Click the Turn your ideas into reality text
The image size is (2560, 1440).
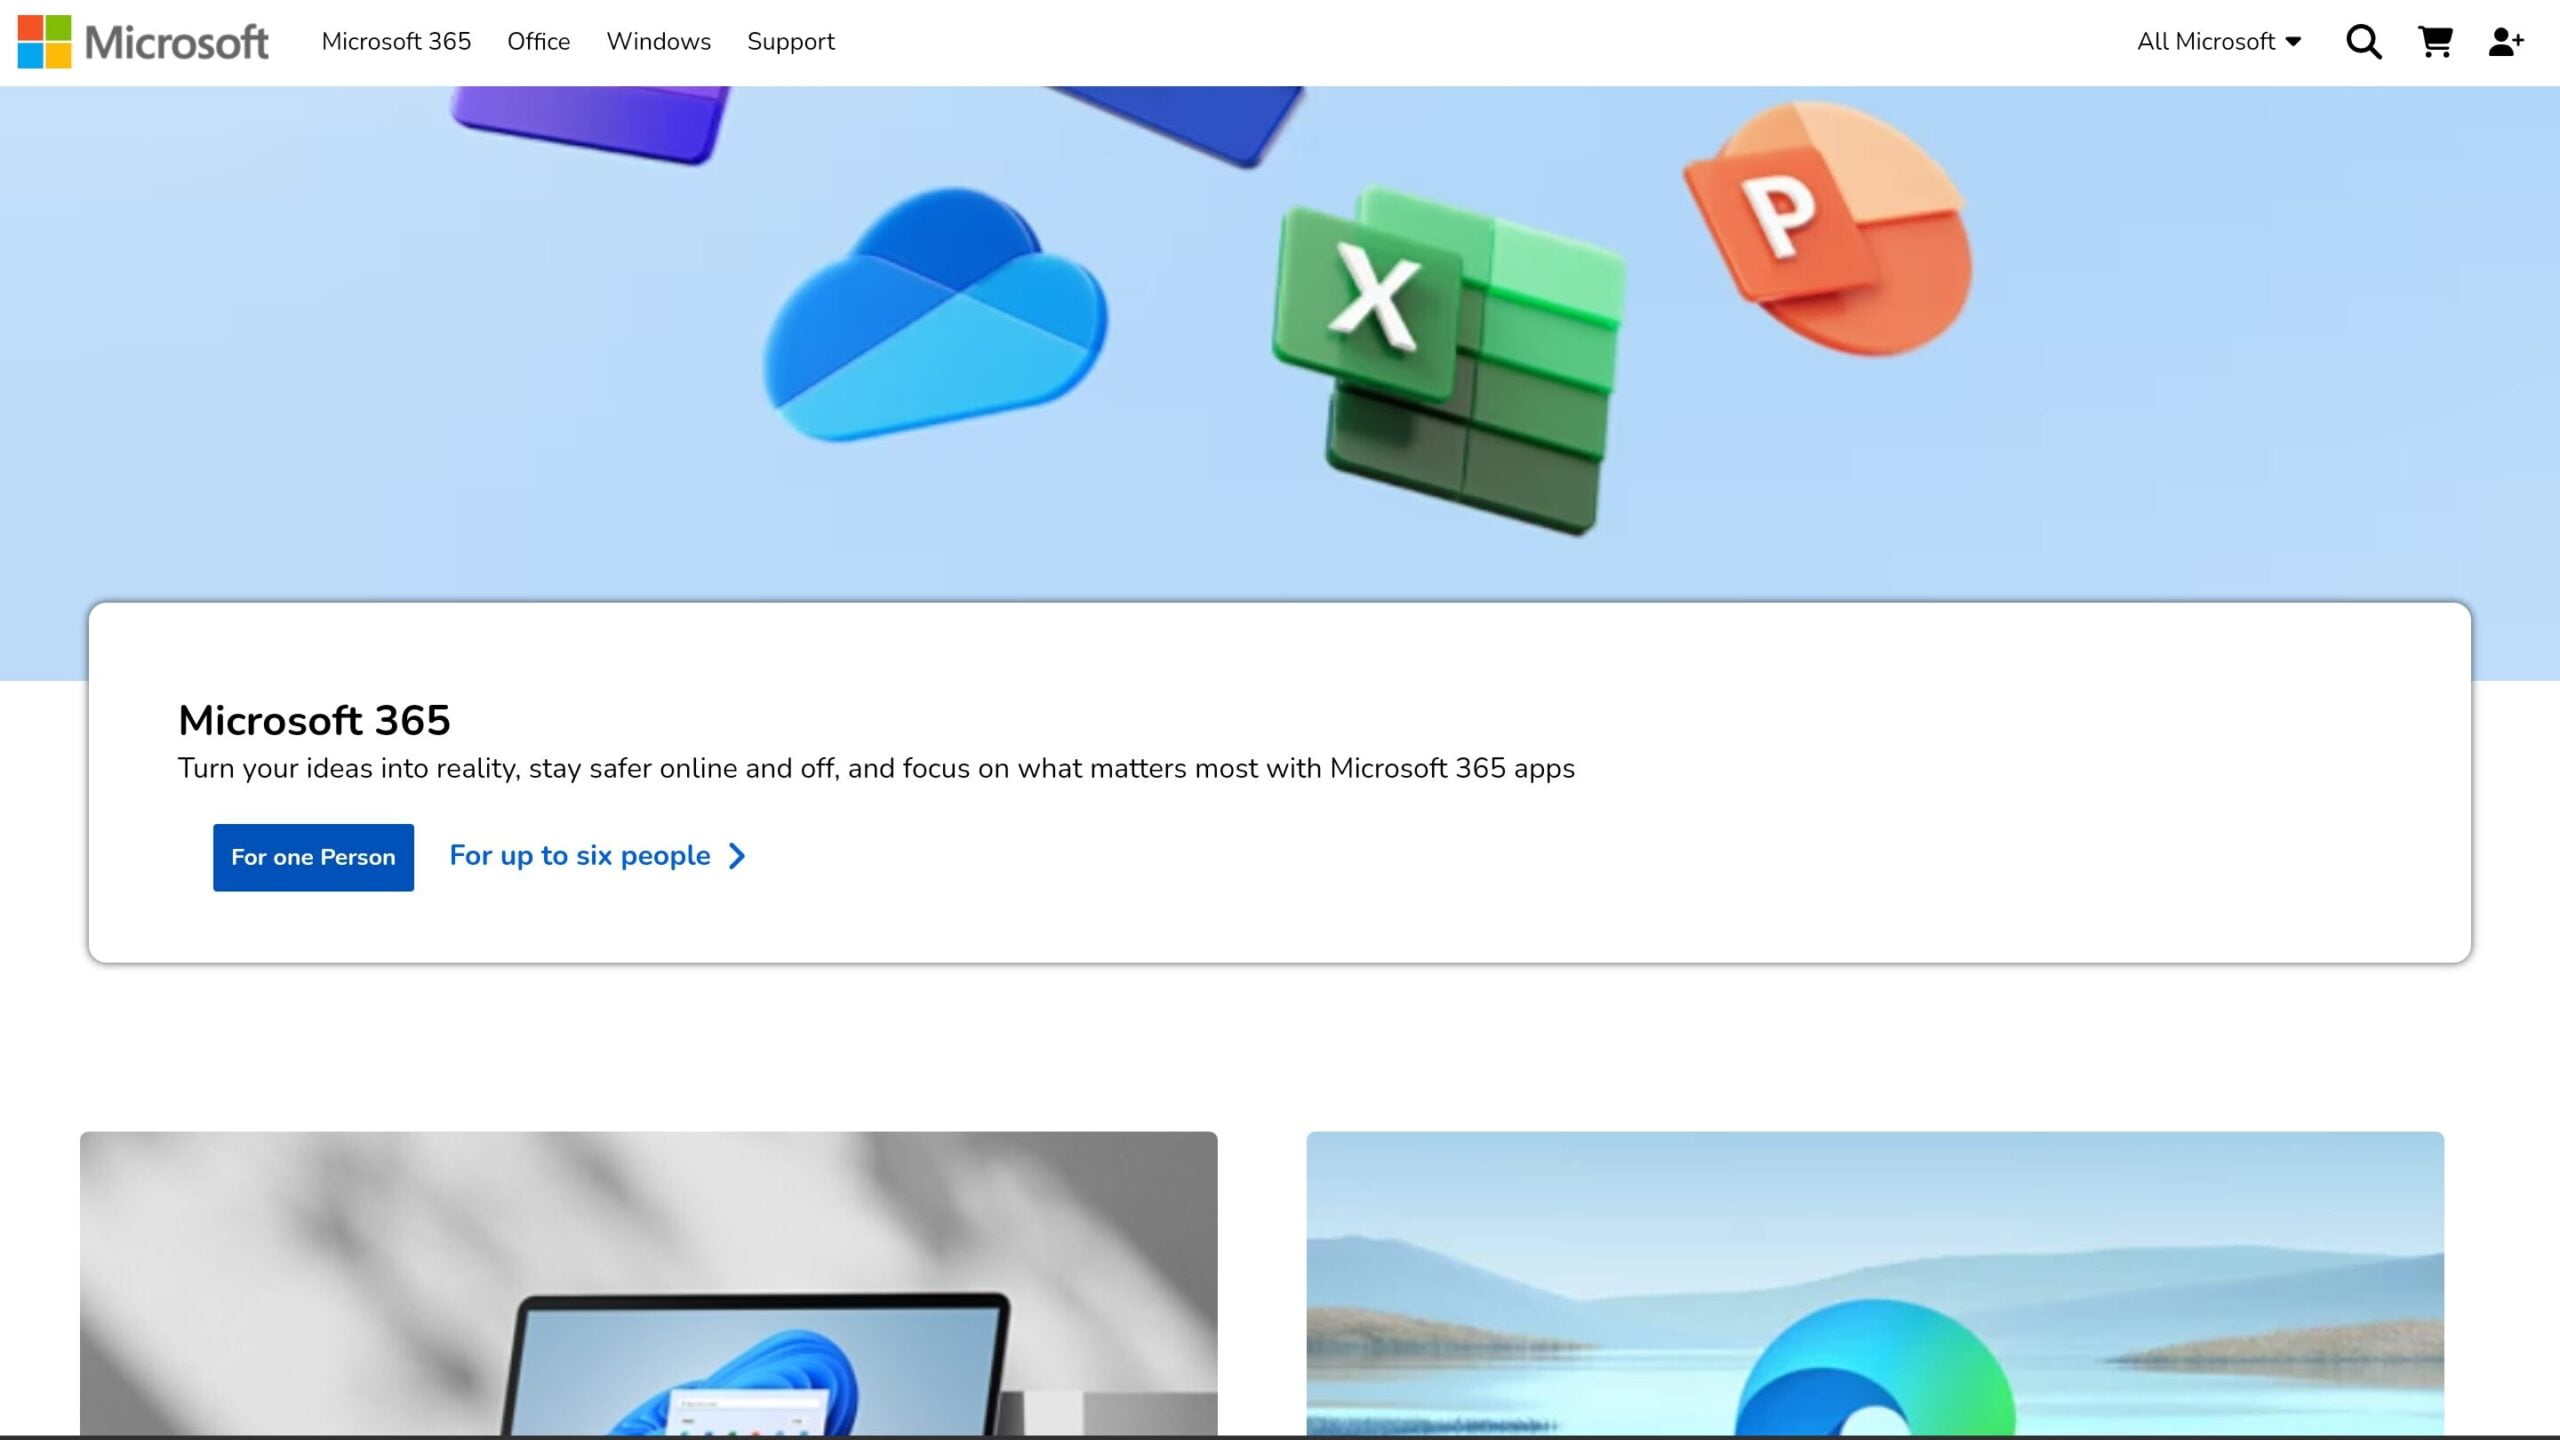point(876,768)
